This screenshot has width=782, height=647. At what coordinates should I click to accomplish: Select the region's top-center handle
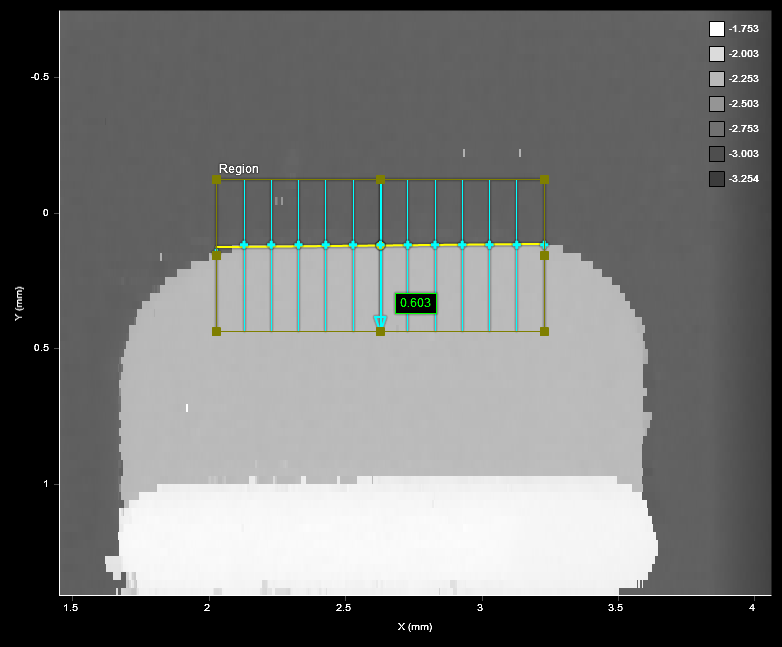(x=381, y=180)
